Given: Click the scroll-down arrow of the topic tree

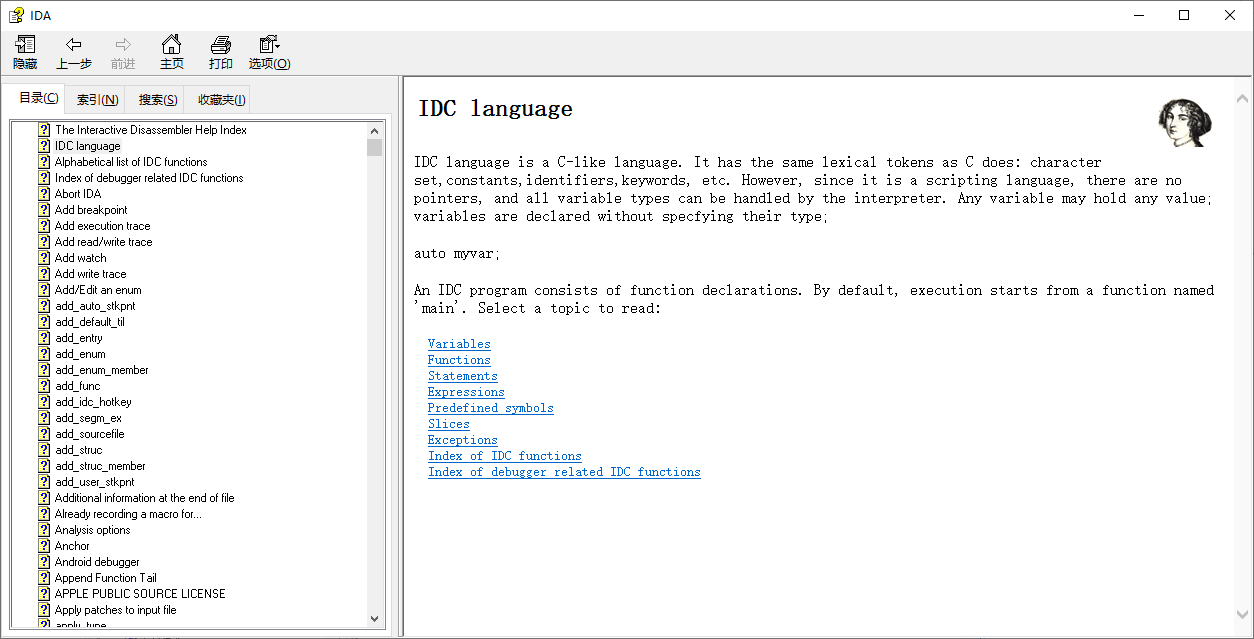Looking at the screenshot, I should coord(374,618).
